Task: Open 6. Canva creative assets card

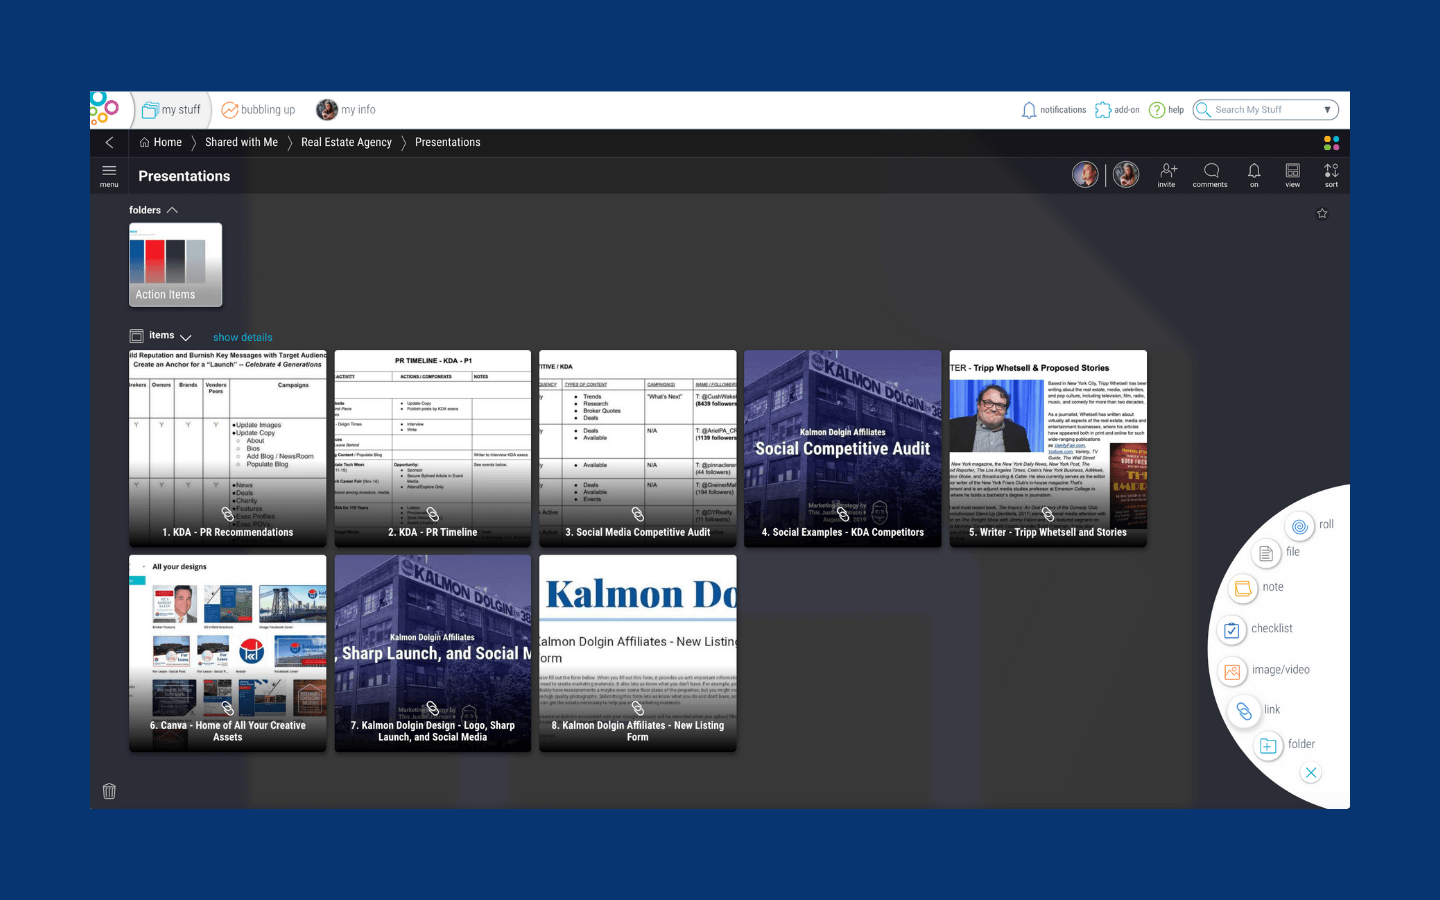Action: (228, 653)
